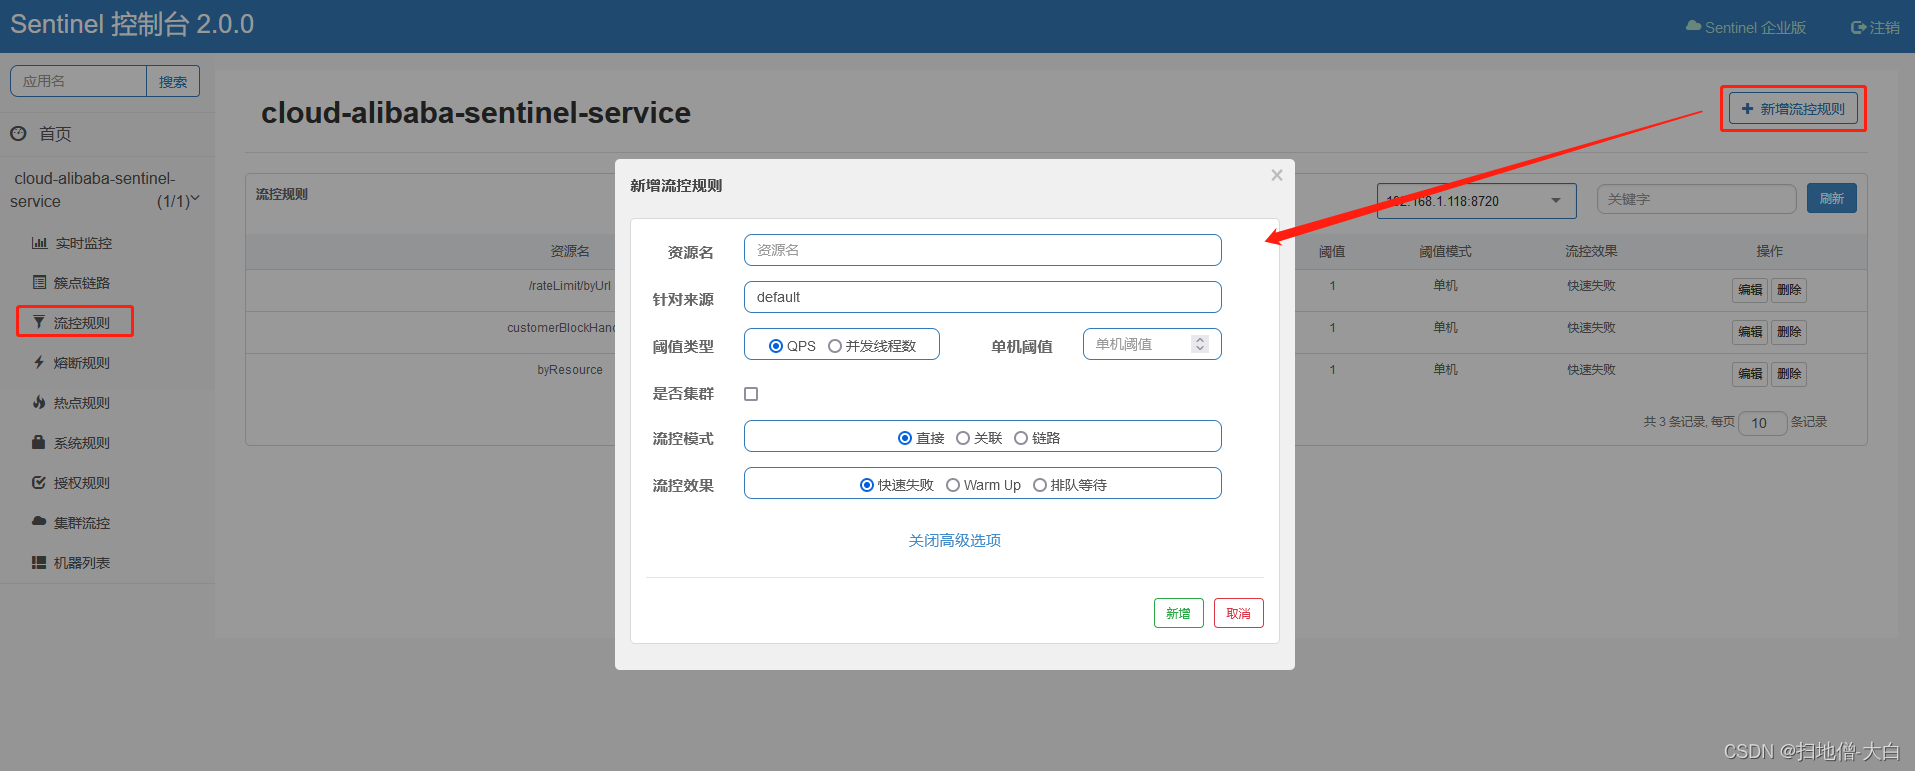Click 编辑 for the /rateLimit/byUrl row
Screen dimensions: 1915x771
click(1750, 290)
